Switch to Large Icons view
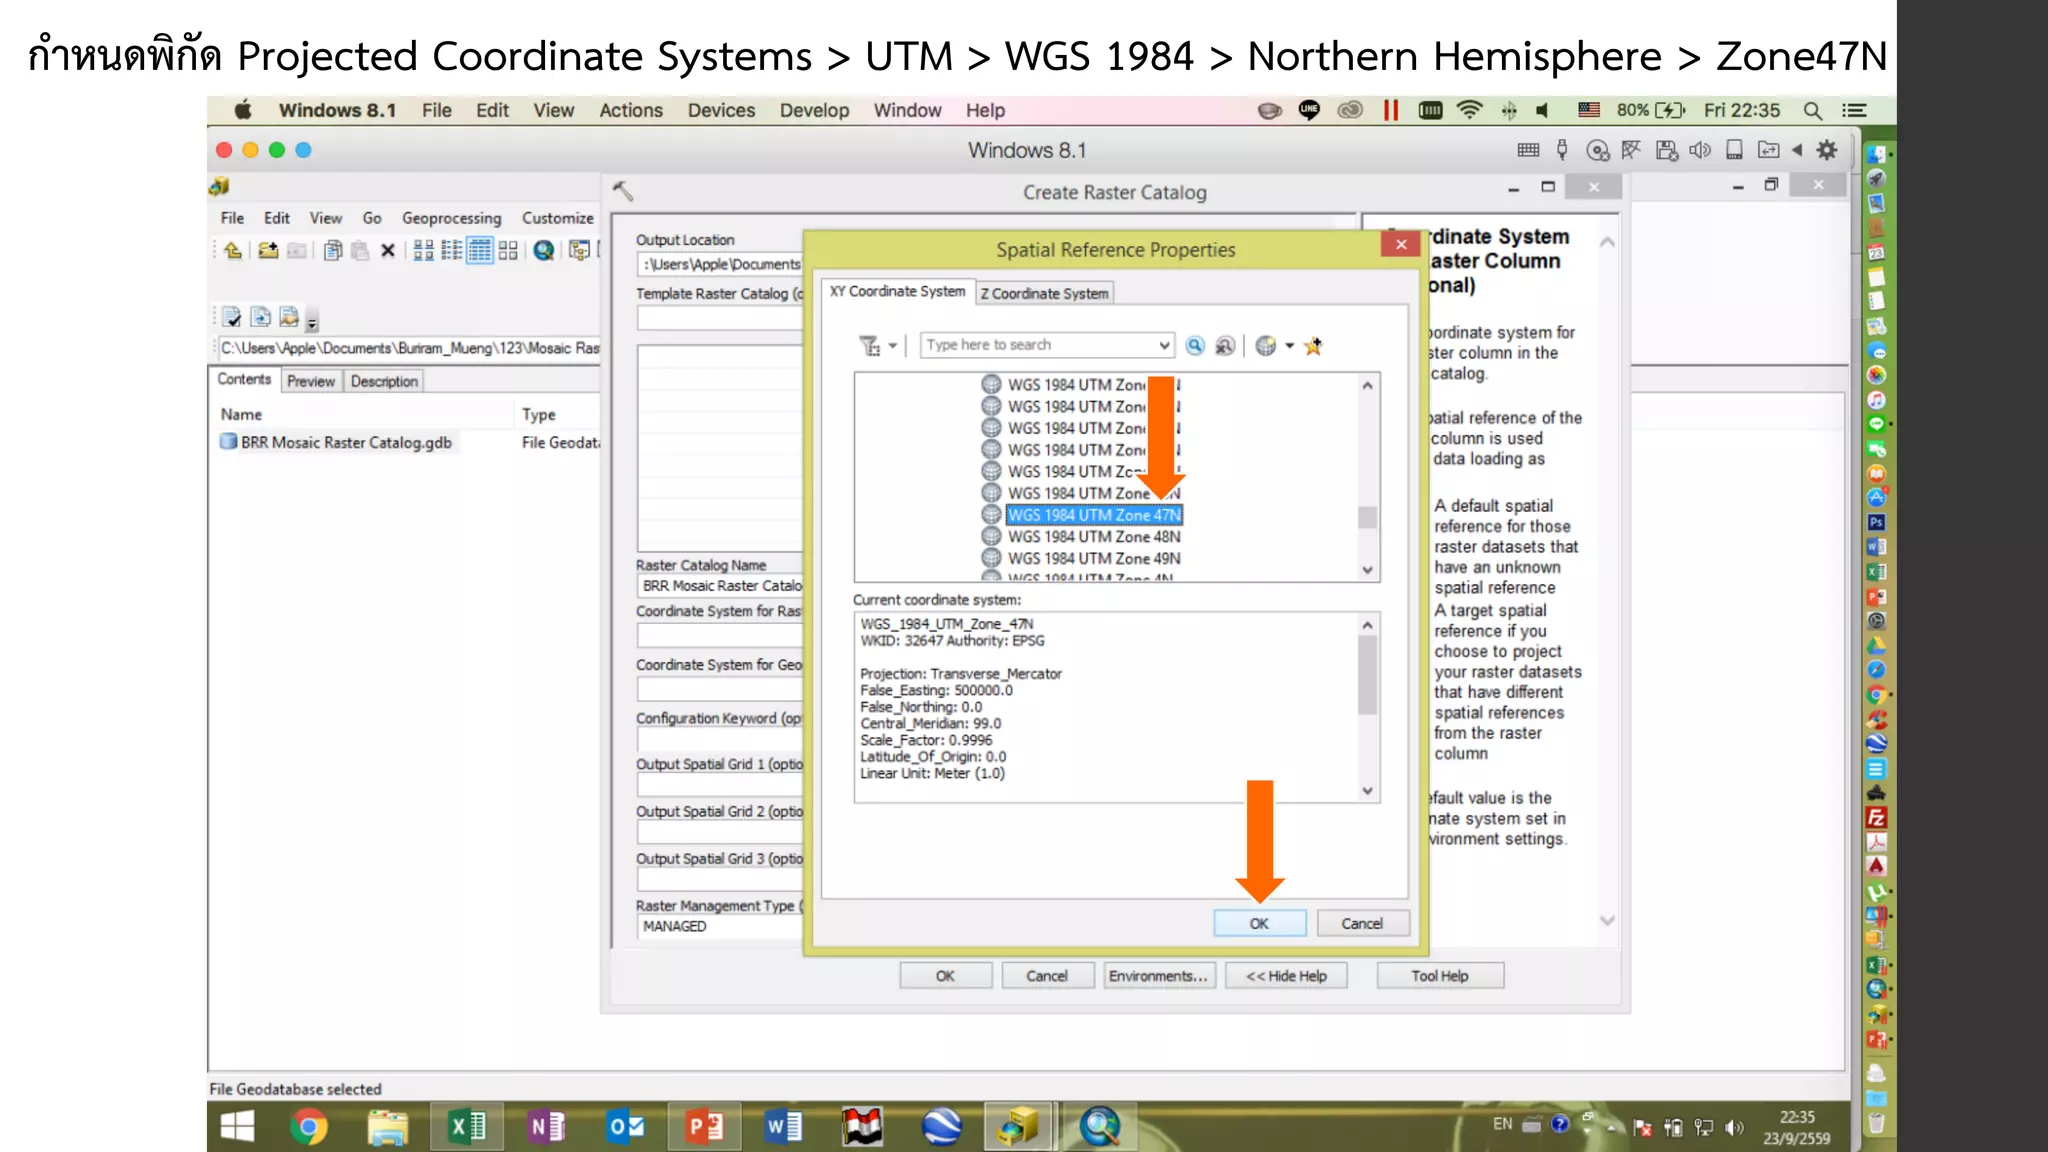 point(423,251)
